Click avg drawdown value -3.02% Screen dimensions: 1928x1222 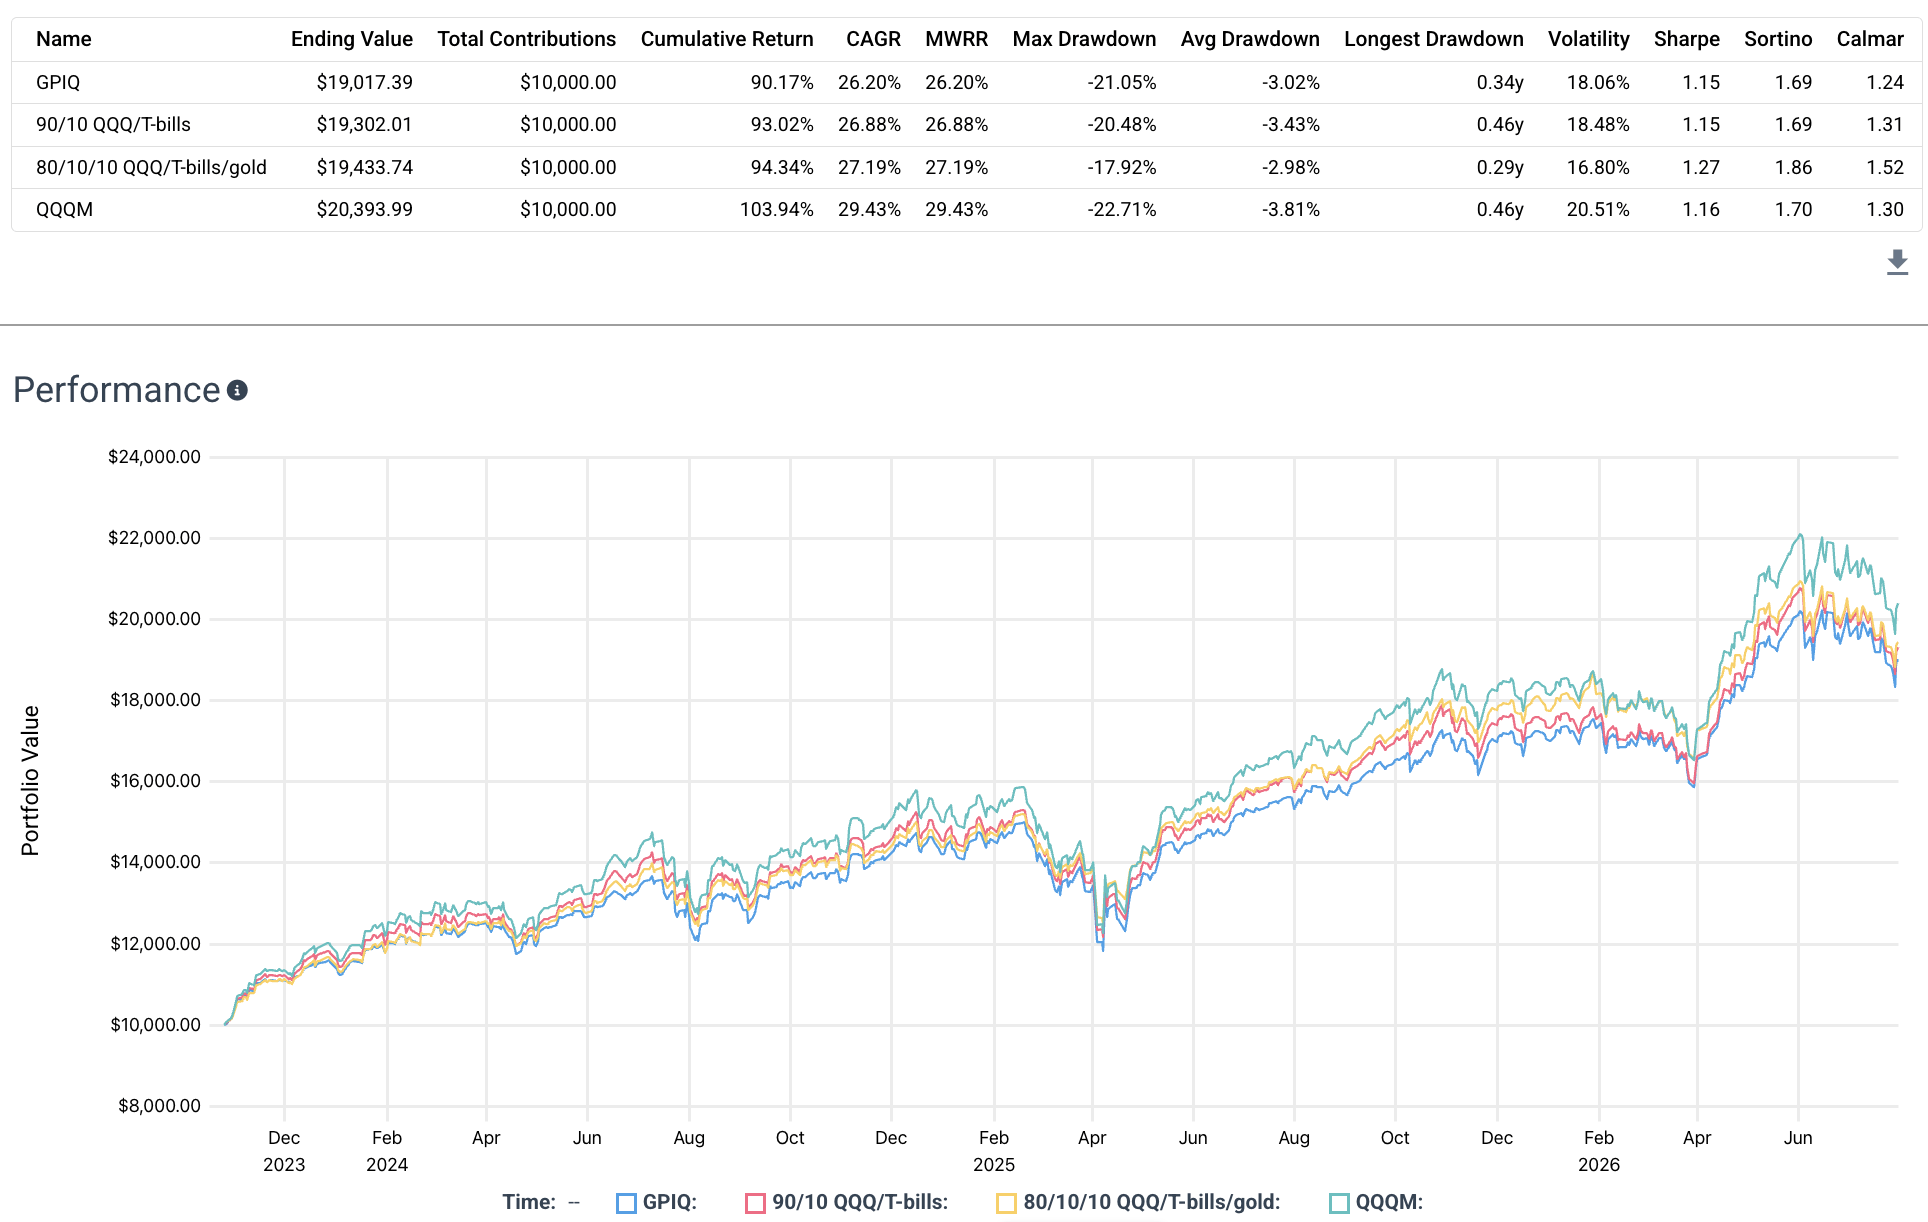1291,82
